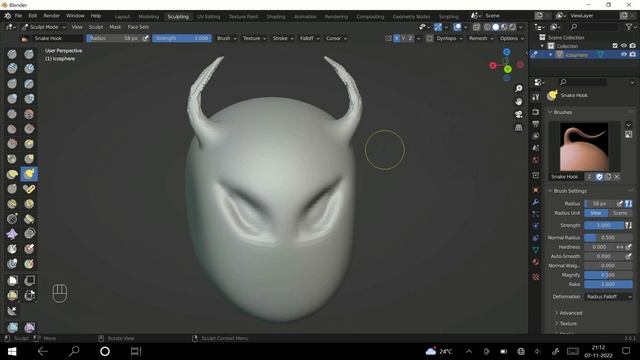Screen dimensions: 640x360
Task: Unlink brush with the X button
Action: click(617, 177)
